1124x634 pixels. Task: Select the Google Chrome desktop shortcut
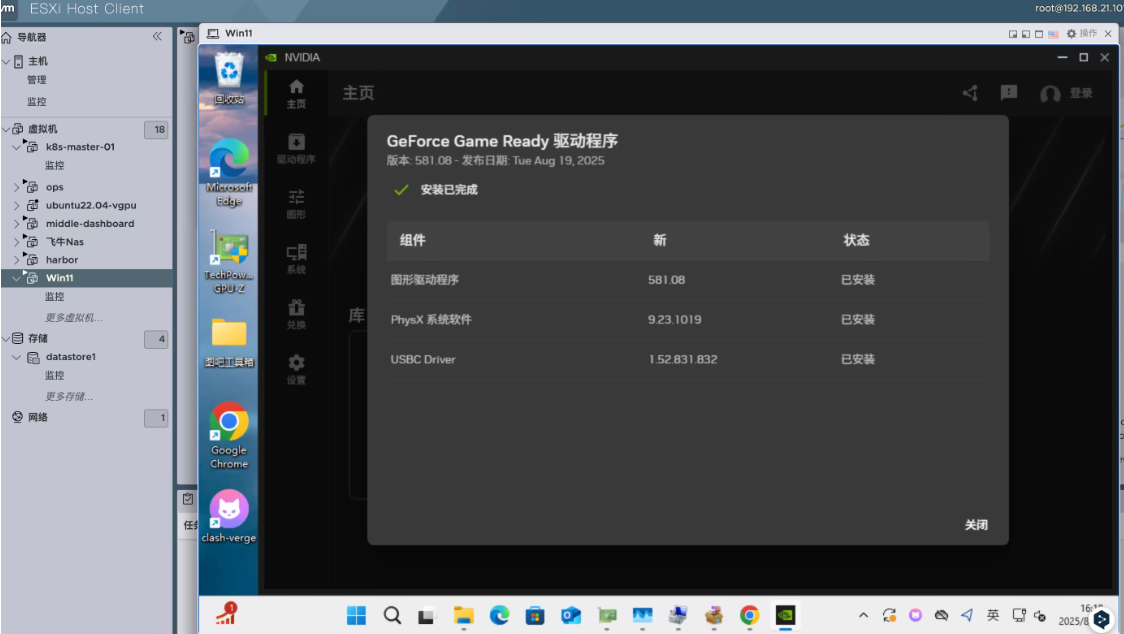point(229,435)
